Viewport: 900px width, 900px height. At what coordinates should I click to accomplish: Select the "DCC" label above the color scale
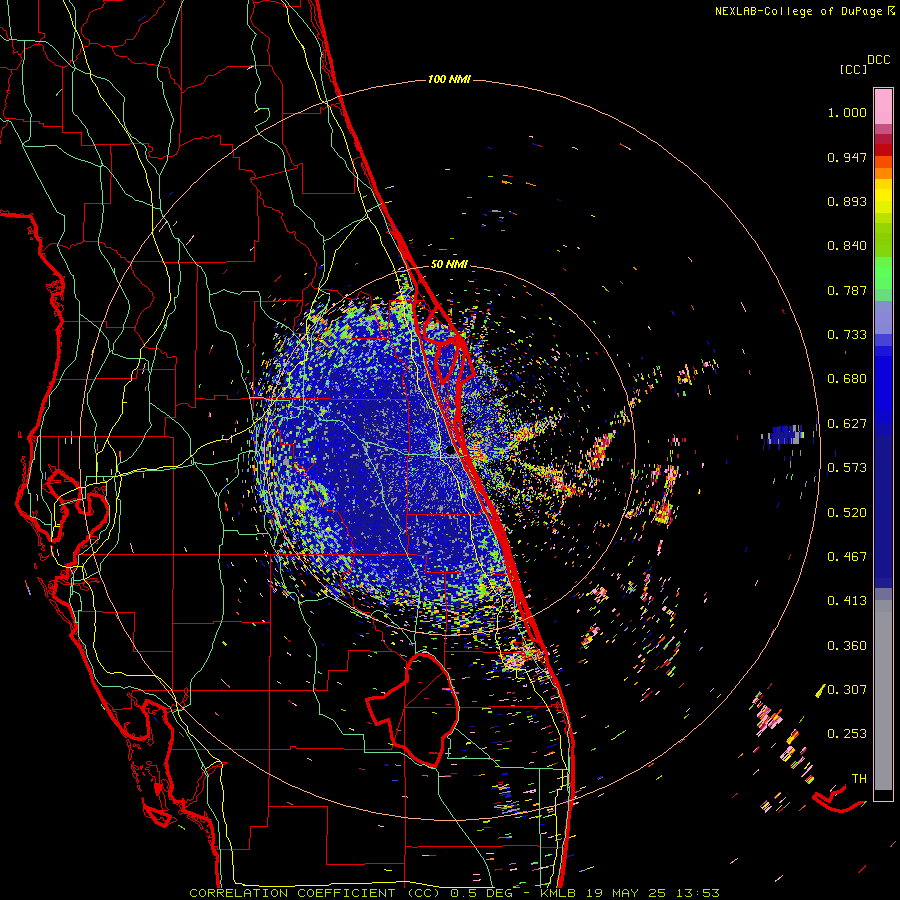(x=878, y=60)
